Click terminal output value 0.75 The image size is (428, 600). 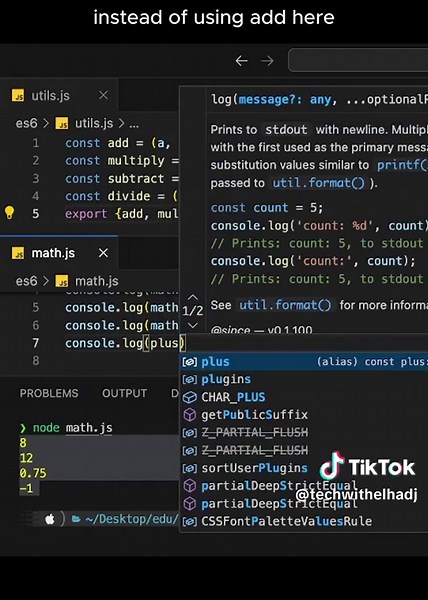[x=33, y=473]
